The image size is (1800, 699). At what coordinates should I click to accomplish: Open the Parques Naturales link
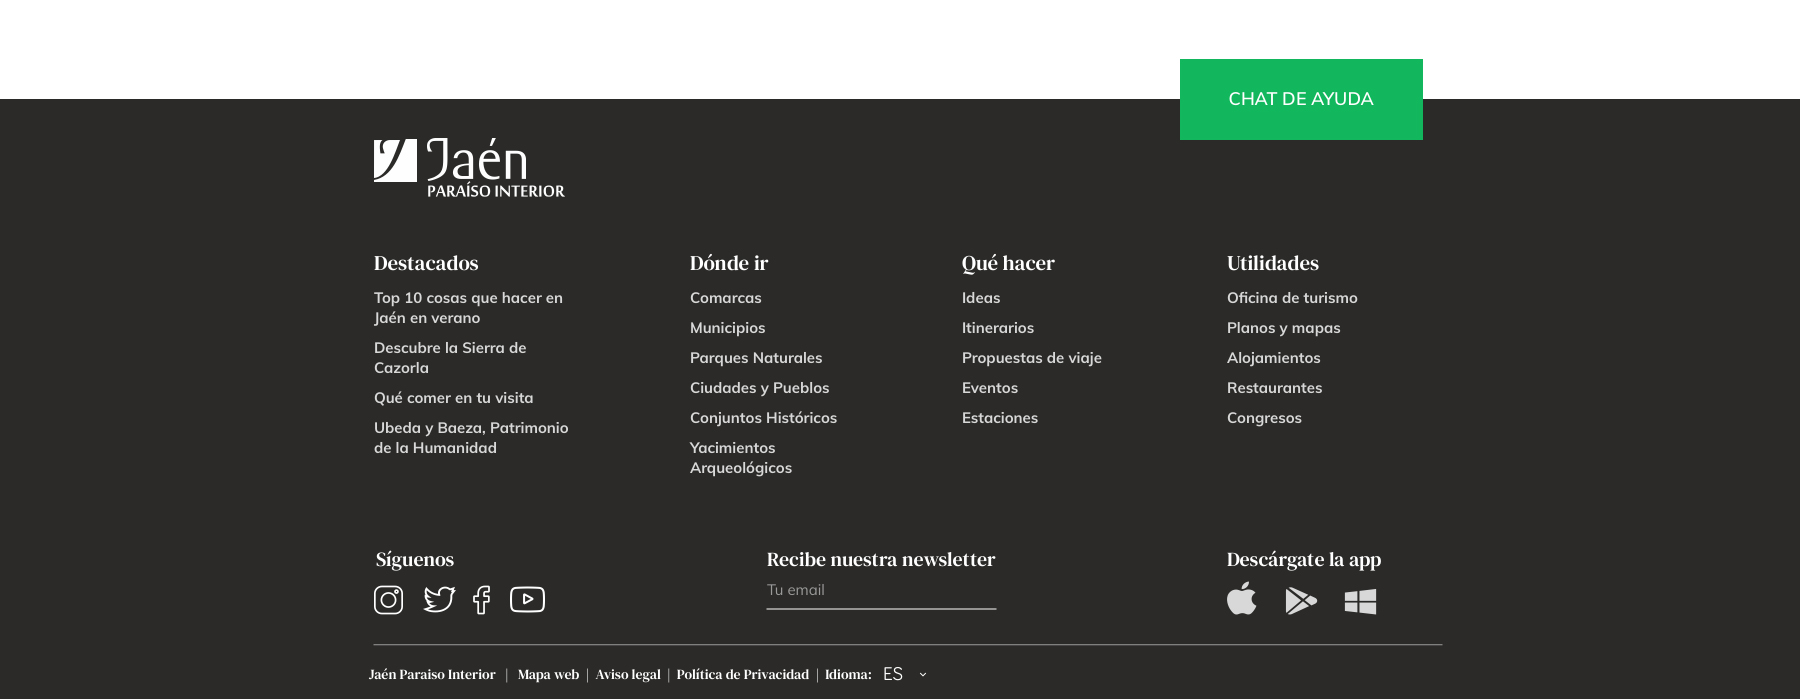click(755, 358)
